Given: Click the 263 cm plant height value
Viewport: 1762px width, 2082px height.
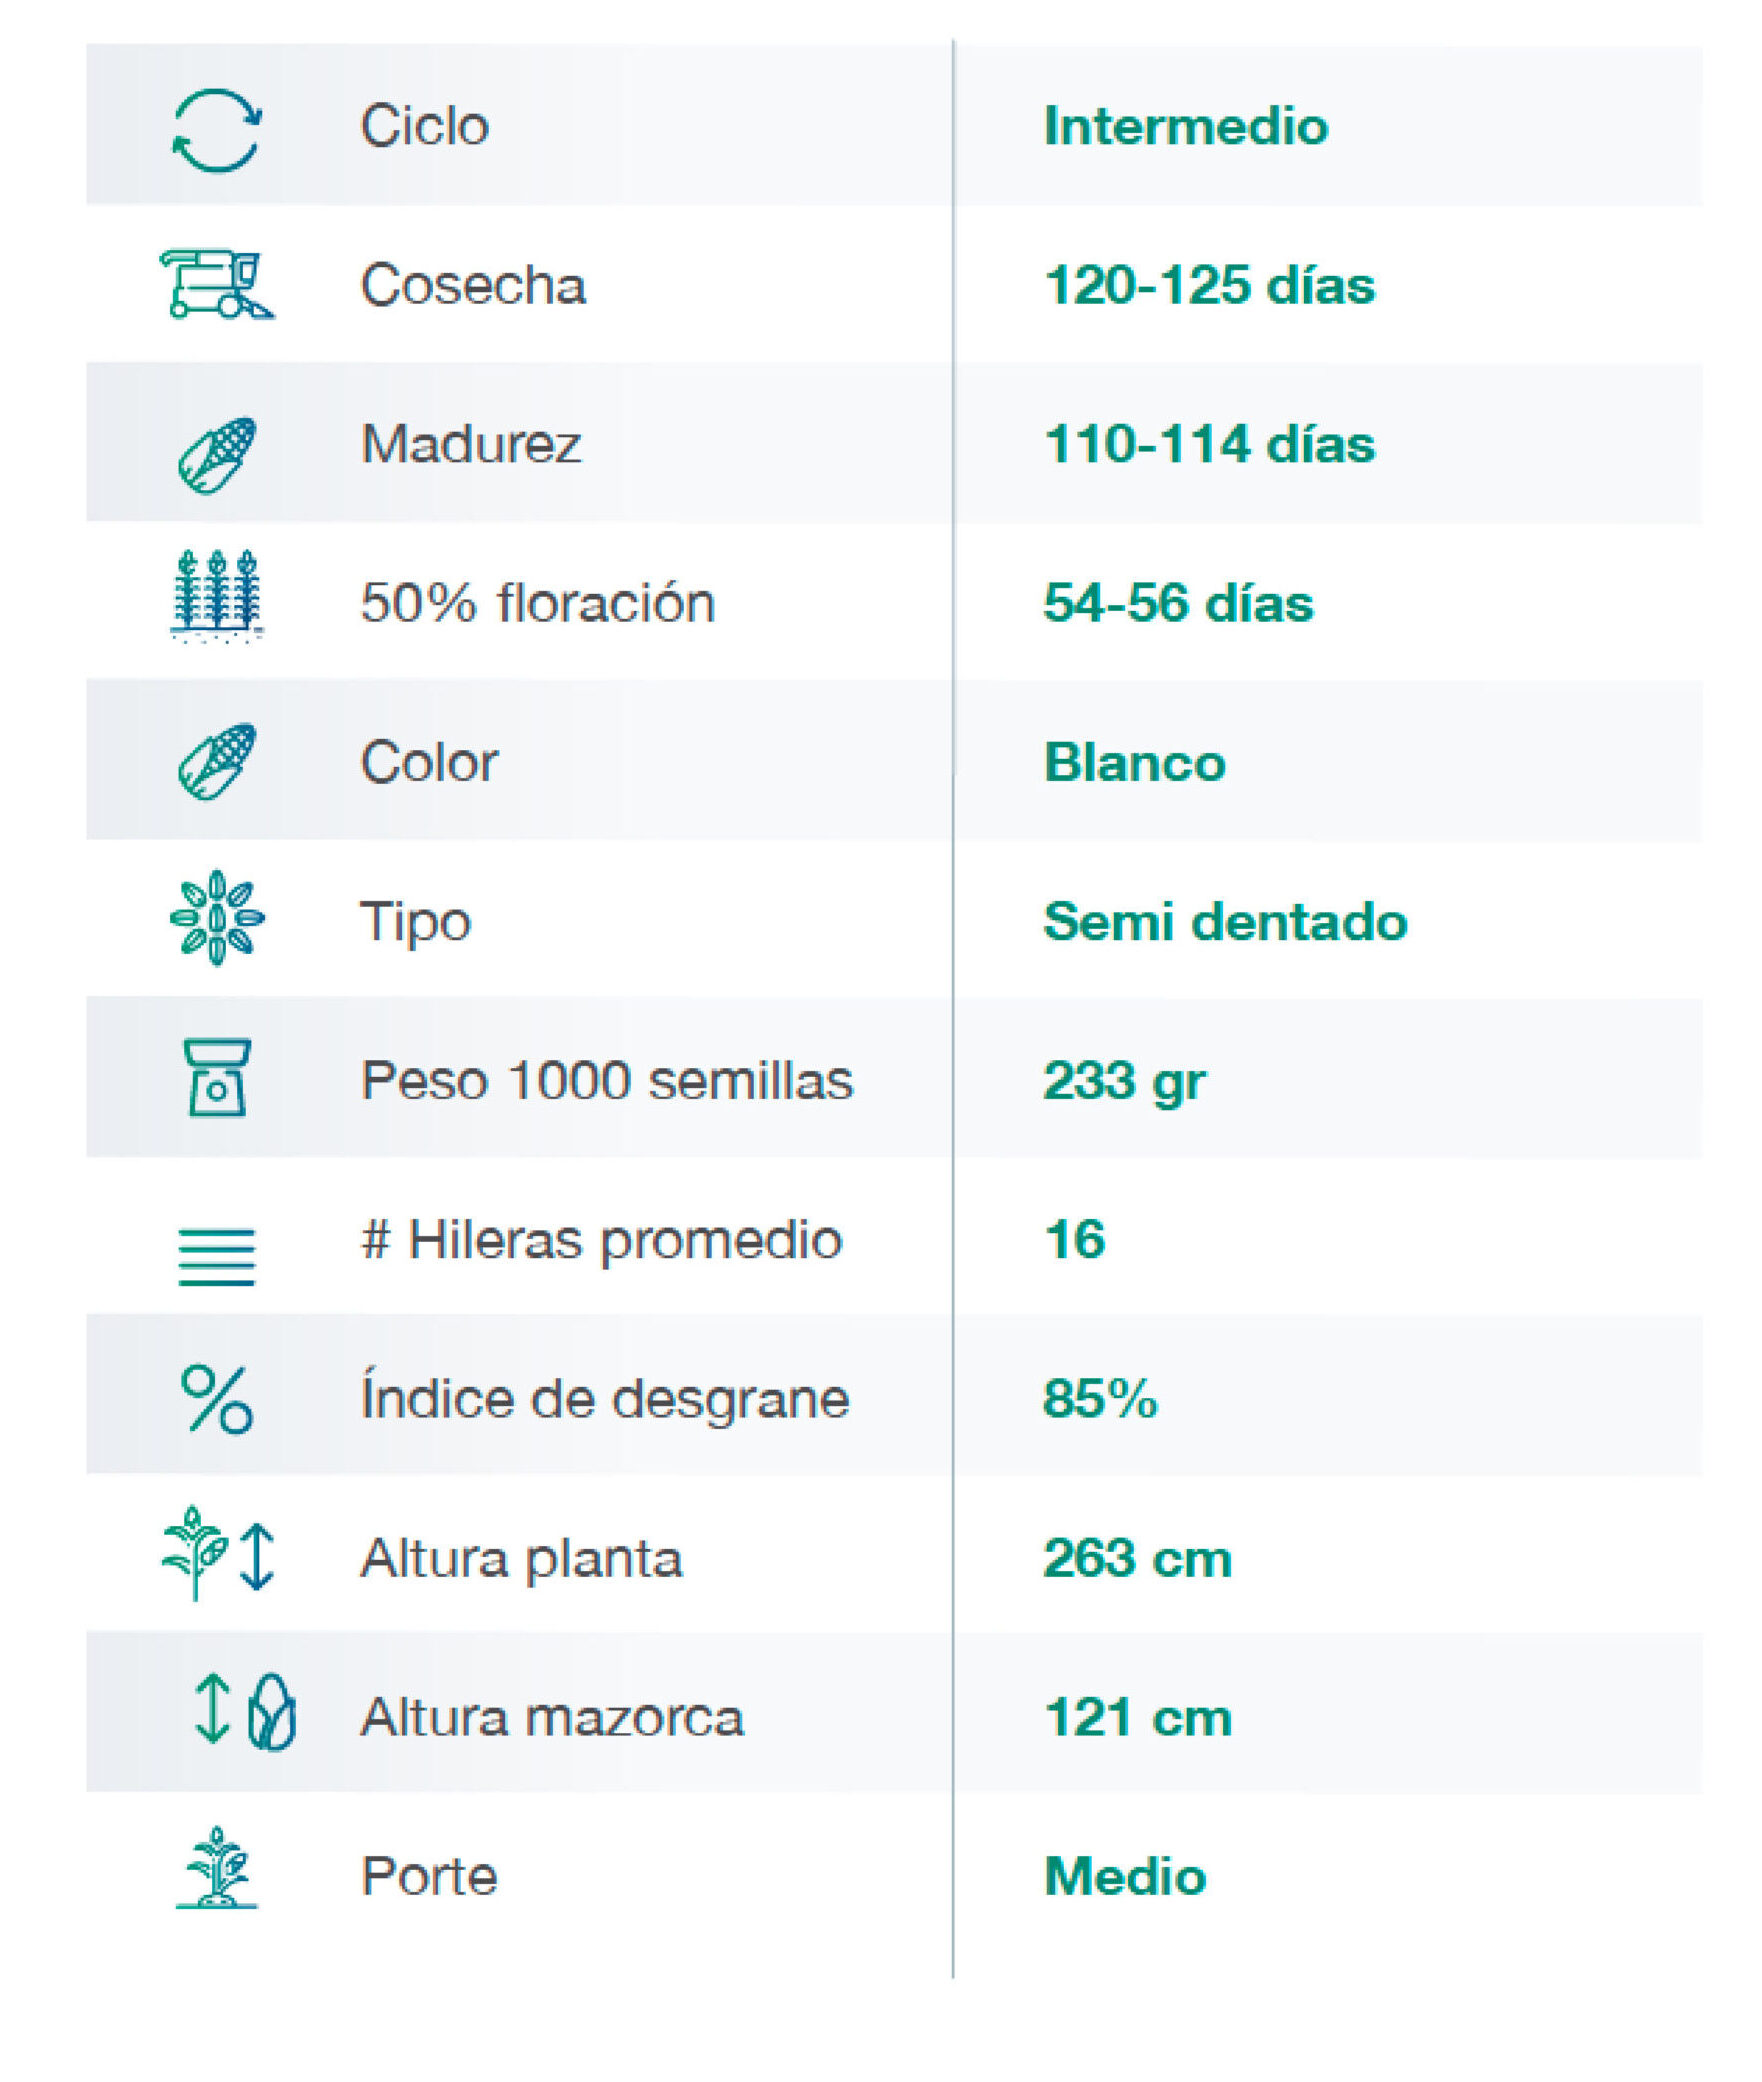Looking at the screenshot, I should (x=1137, y=1558).
